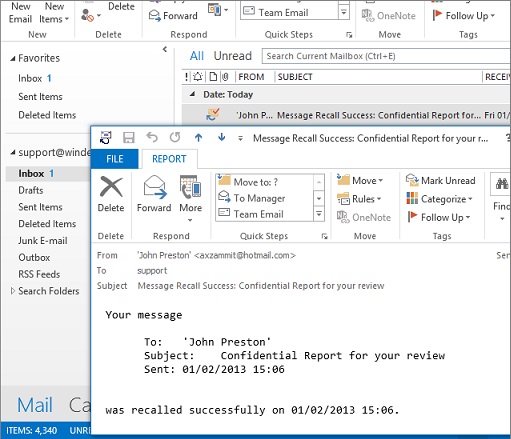Expand Search Folders
The height and width of the screenshot is (439, 511).
click(13, 291)
